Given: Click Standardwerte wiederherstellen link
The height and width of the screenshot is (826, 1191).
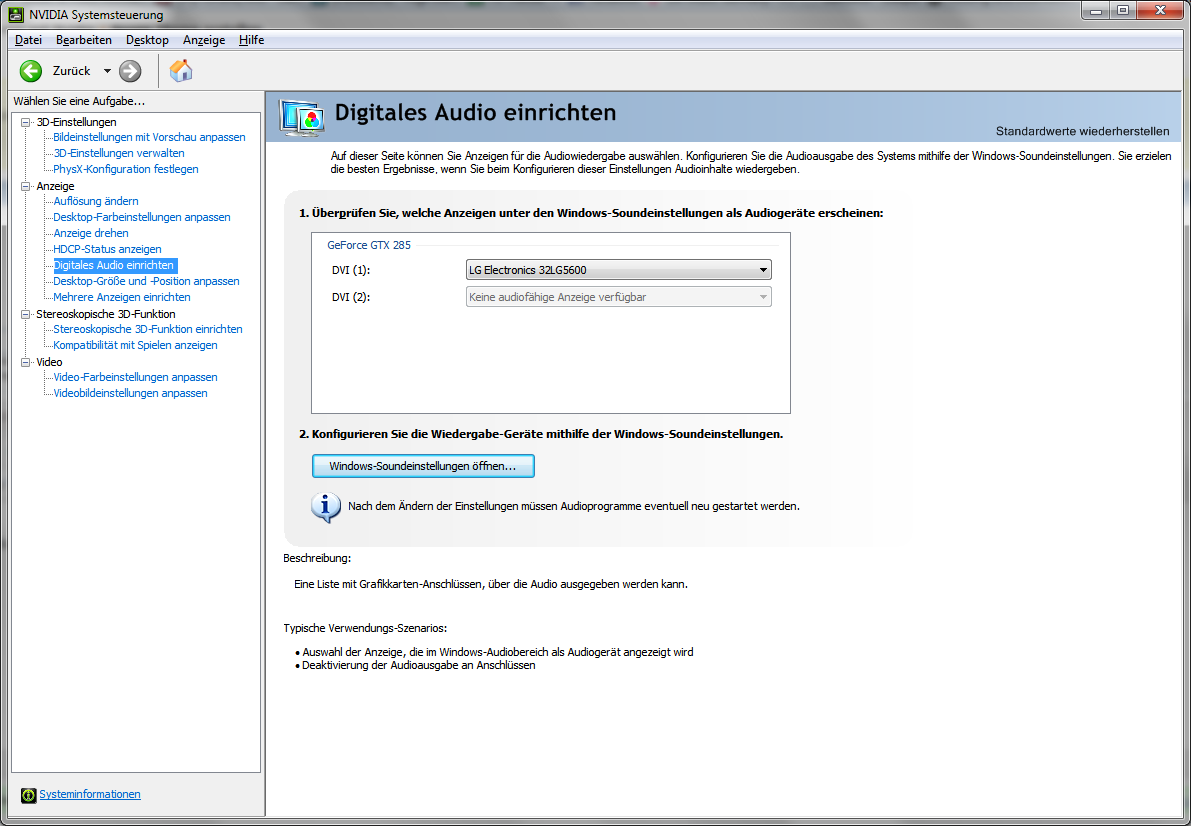Looking at the screenshot, I should point(1082,131).
